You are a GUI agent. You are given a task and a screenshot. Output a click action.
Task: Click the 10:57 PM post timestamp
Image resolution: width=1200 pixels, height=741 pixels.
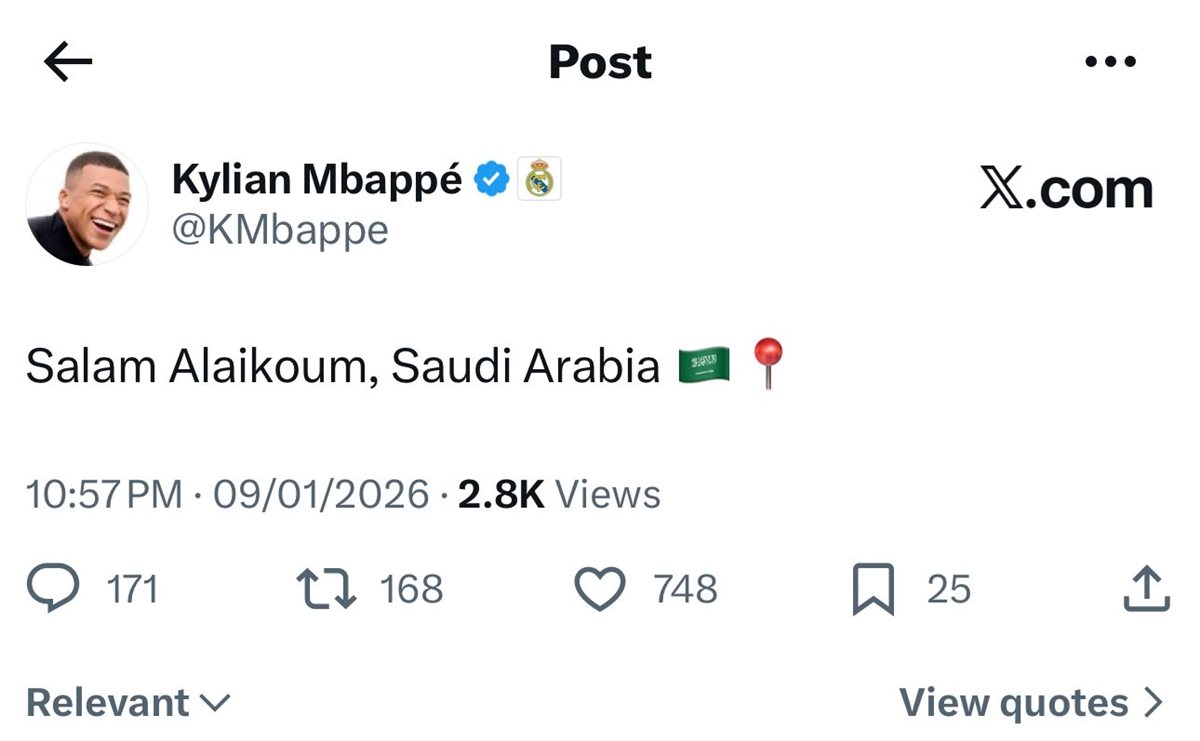coord(104,495)
